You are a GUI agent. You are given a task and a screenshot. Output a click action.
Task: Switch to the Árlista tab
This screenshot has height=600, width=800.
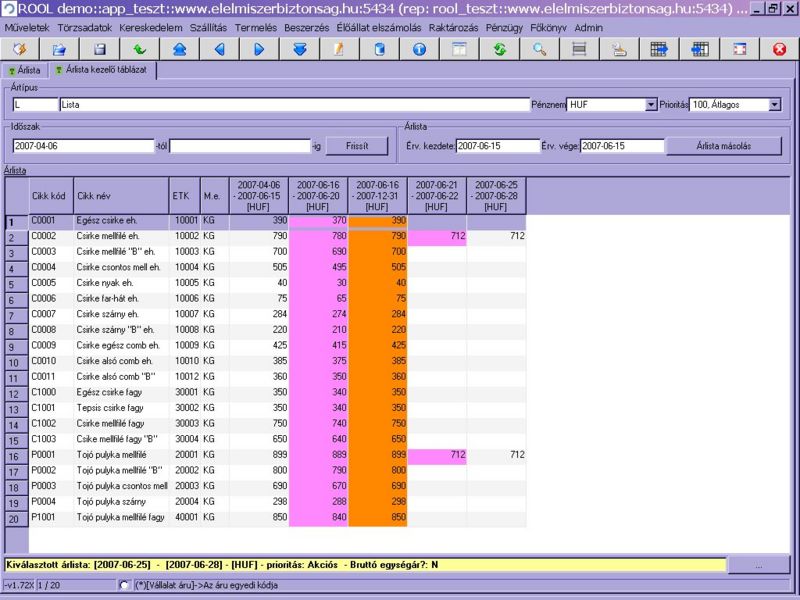25,70
